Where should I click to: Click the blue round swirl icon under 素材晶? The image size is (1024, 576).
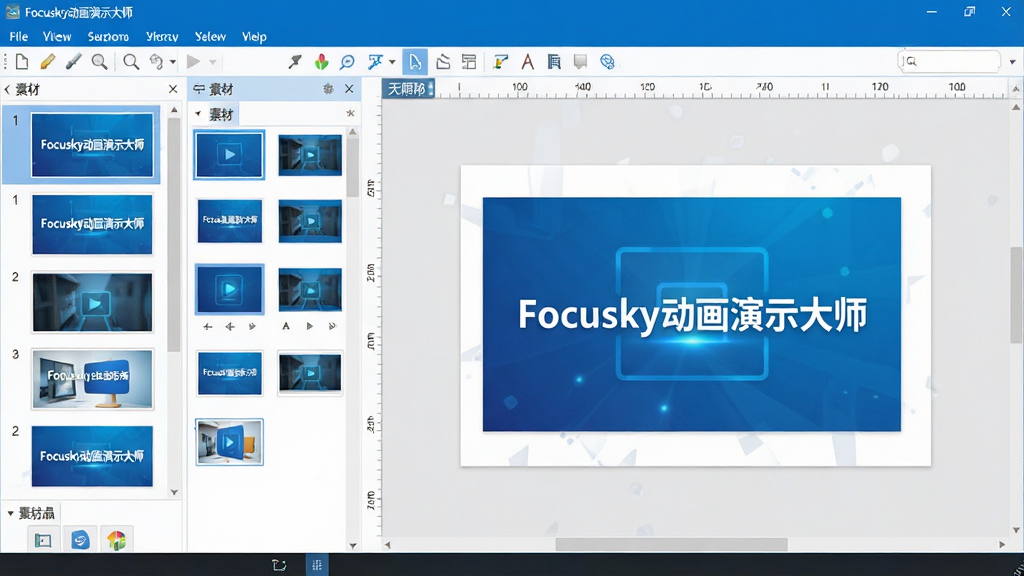(x=80, y=540)
